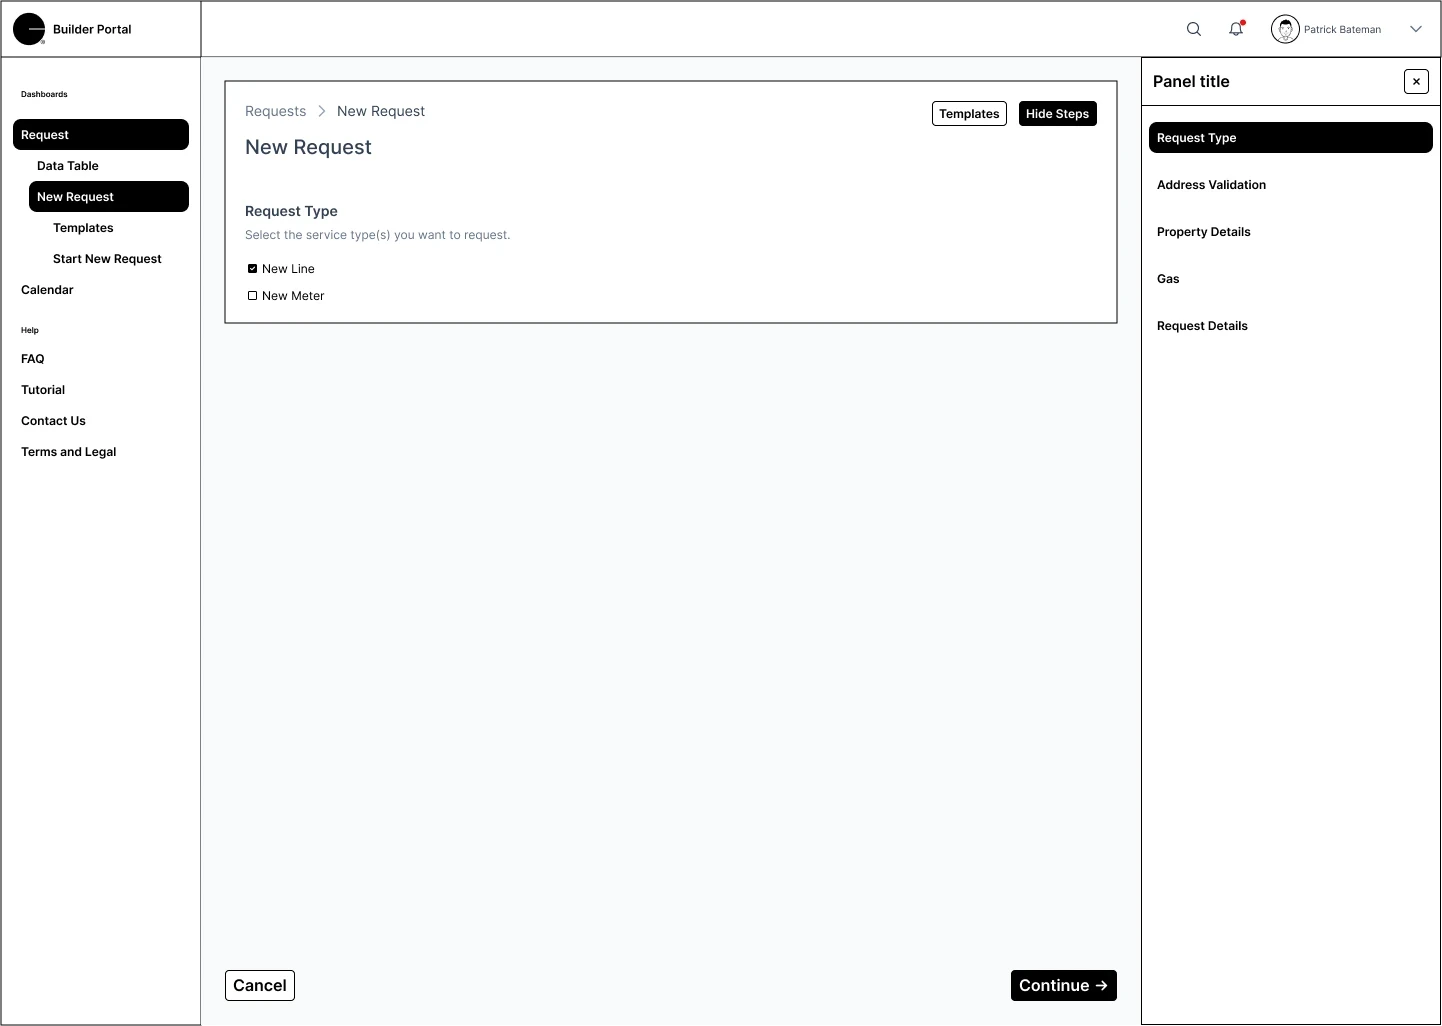The width and height of the screenshot is (1442, 1026).
Task: Navigate to the Data Table page
Action: tap(67, 165)
